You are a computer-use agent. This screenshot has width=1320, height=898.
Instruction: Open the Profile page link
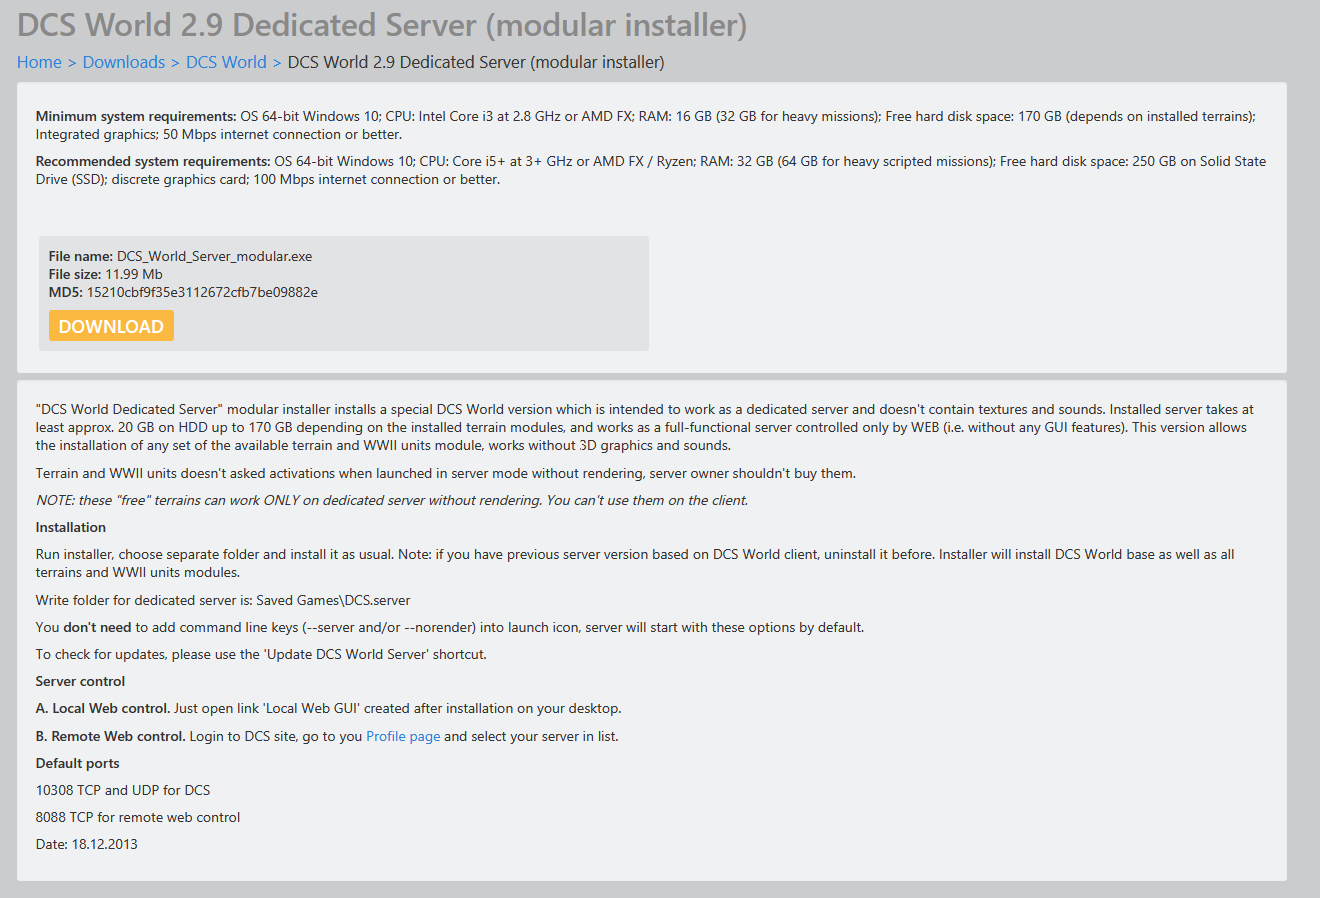pyautogui.click(x=403, y=736)
